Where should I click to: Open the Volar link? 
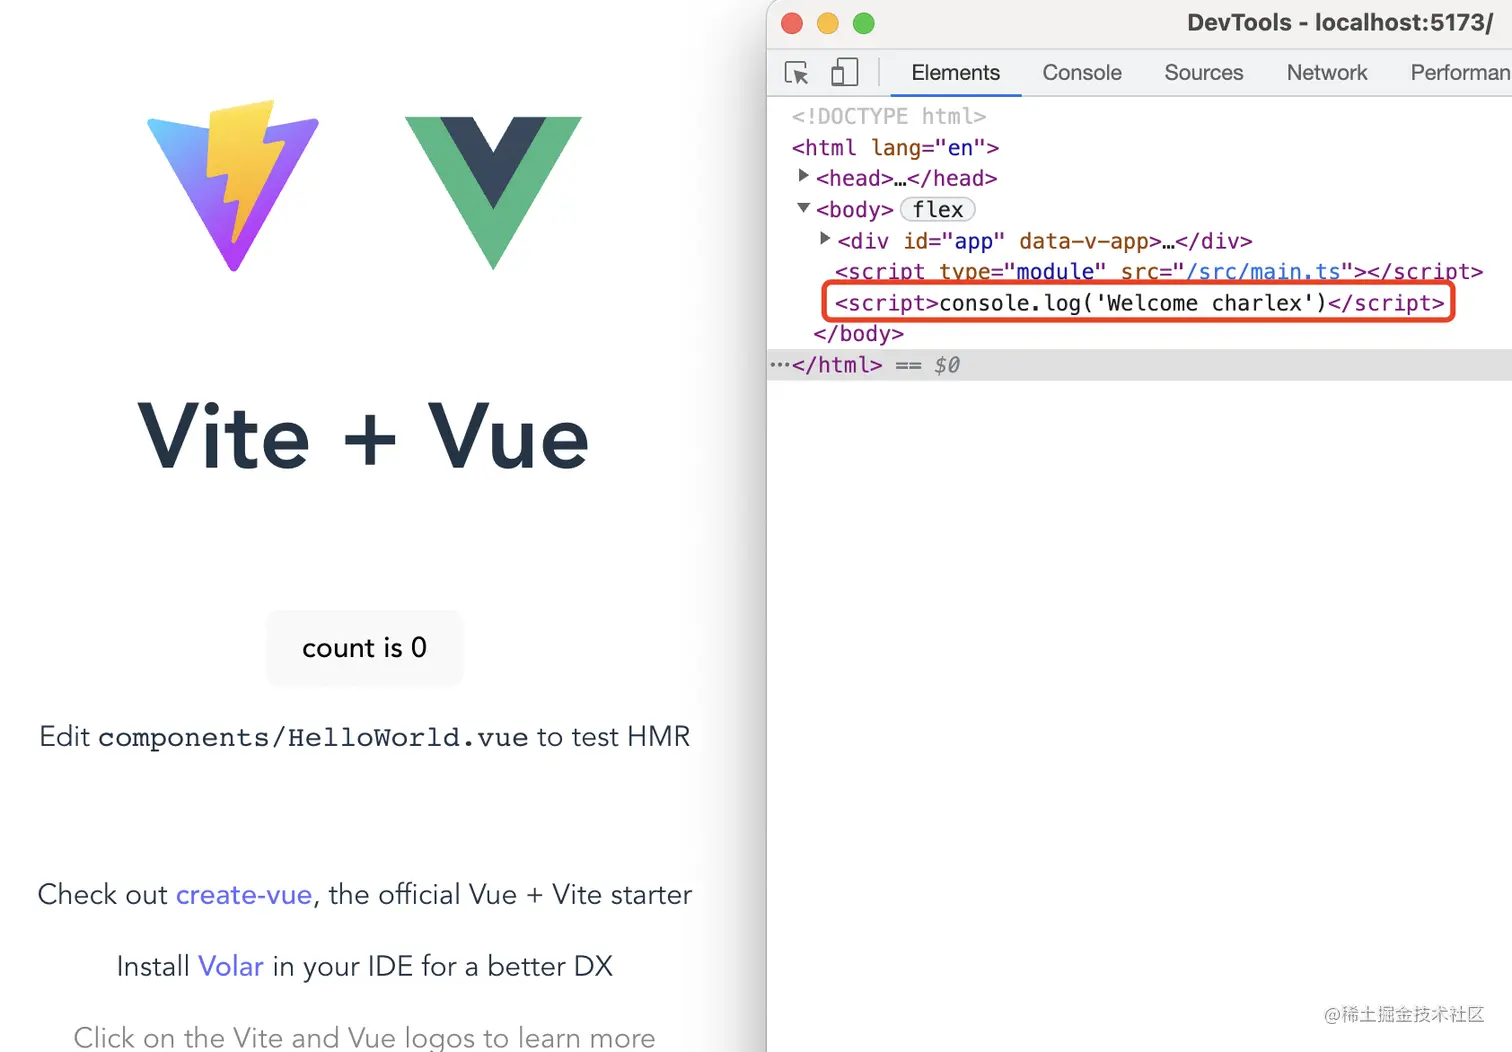pos(231,966)
